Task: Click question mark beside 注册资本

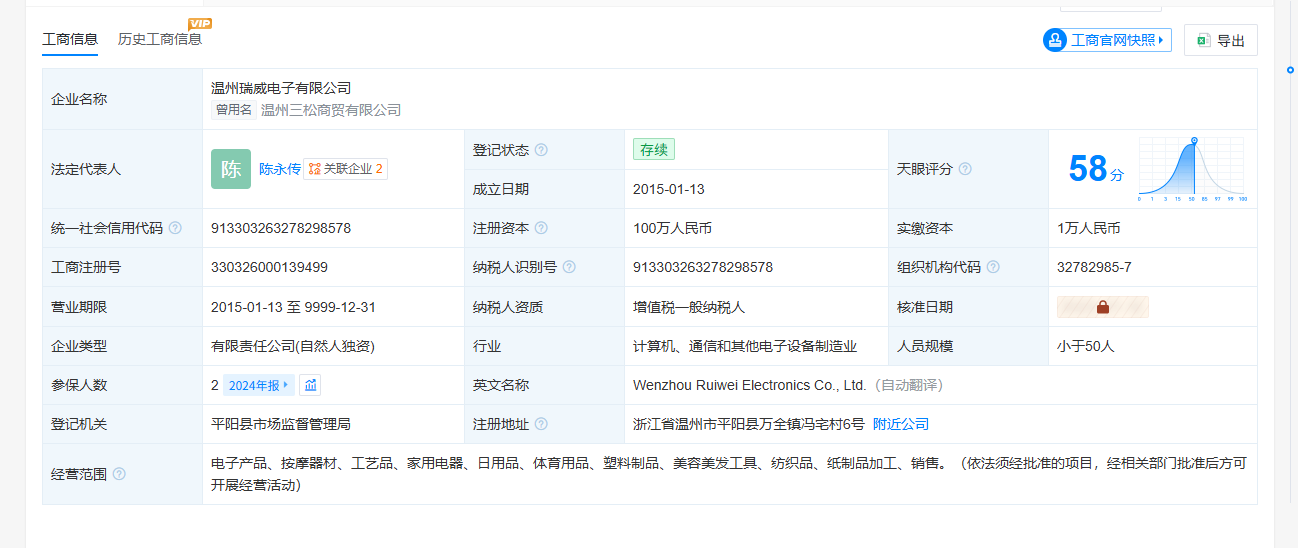Action: (x=541, y=228)
